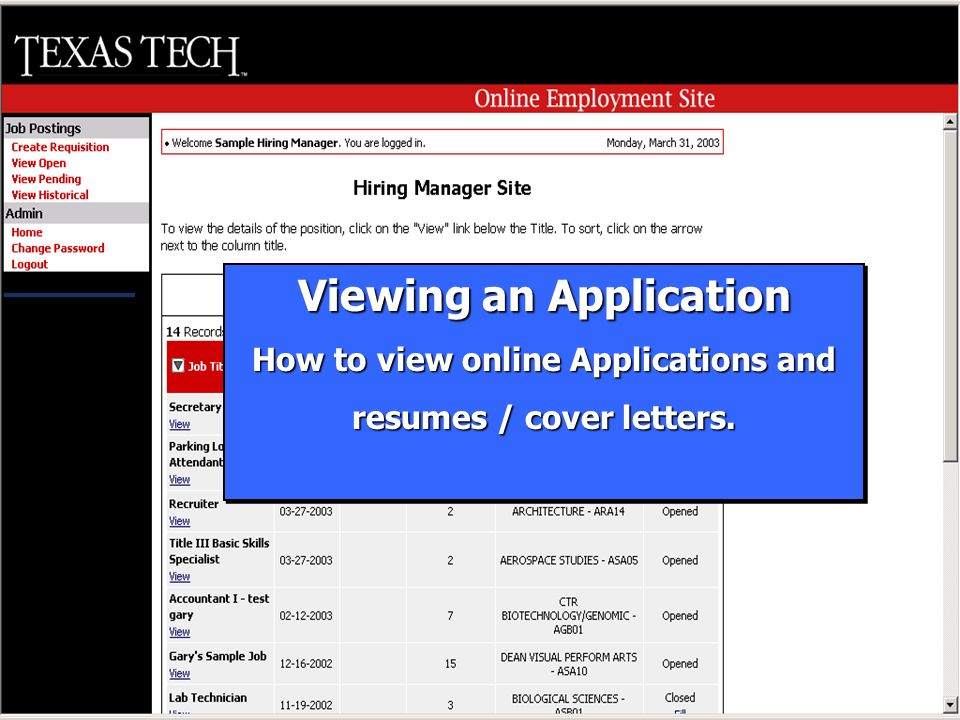The height and width of the screenshot is (720, 960).
Task: Click the scrollbar down arrow
Action: pyautogui.click(x=950, y=705)
